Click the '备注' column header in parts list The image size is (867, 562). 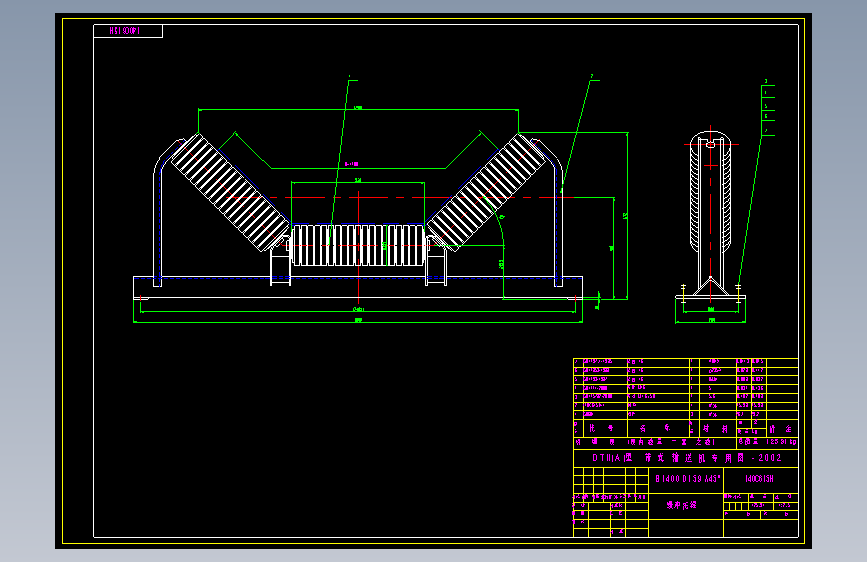(x=781, y=429)
